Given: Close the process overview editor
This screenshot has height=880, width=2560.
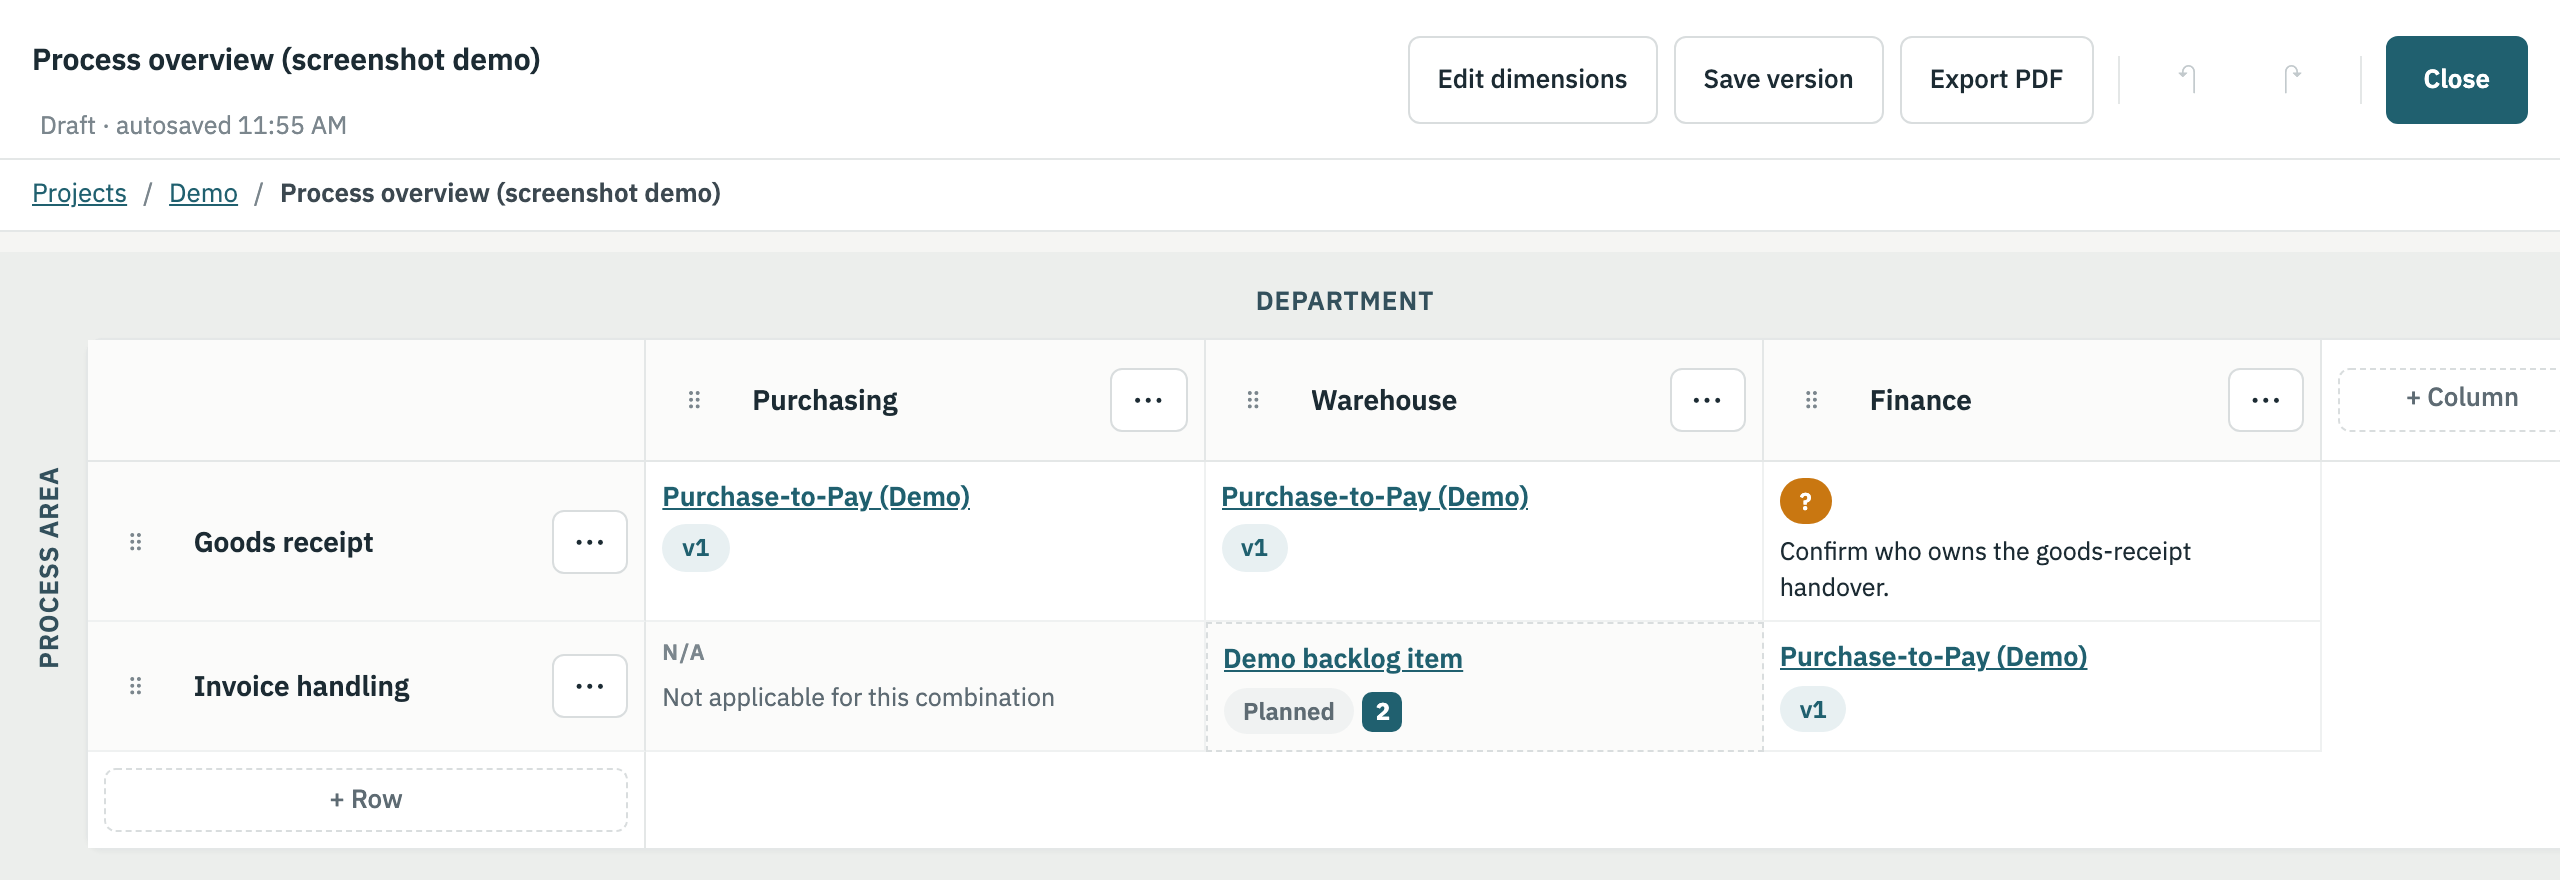Looking at the screenshot, I should click(2456, 80).
